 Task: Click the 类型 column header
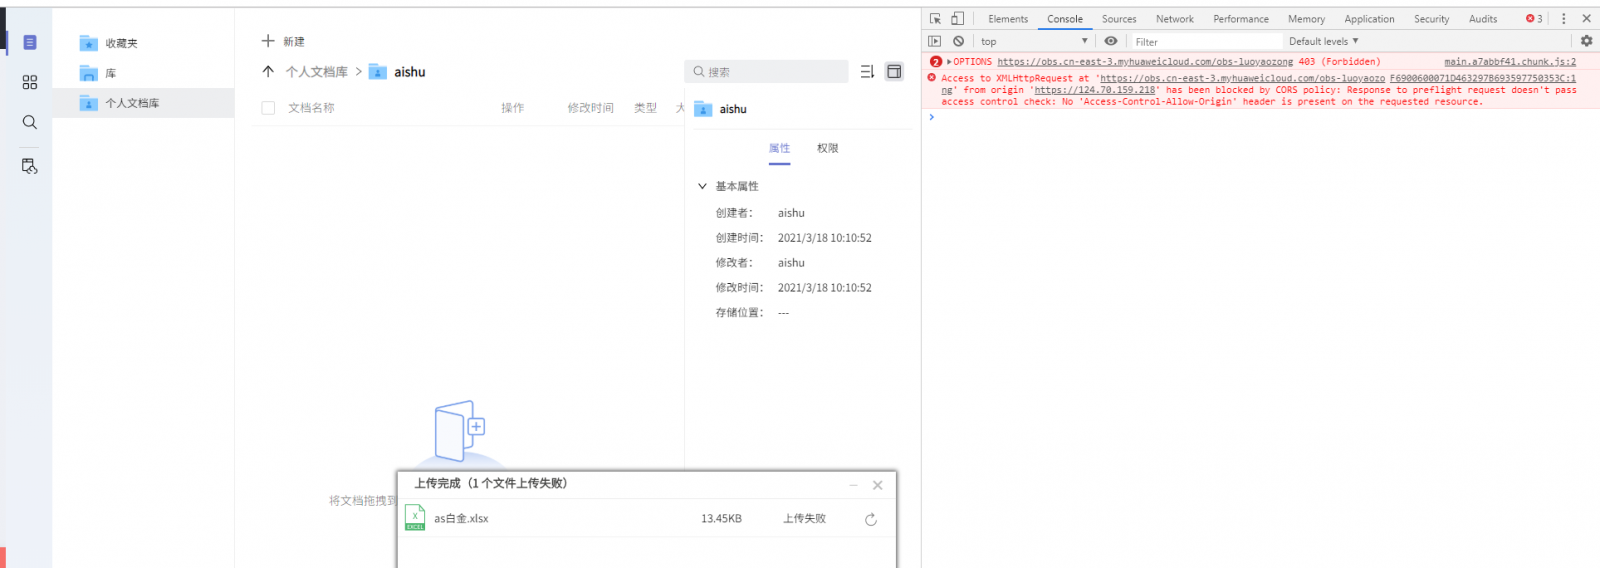click(x=645, y=108)
